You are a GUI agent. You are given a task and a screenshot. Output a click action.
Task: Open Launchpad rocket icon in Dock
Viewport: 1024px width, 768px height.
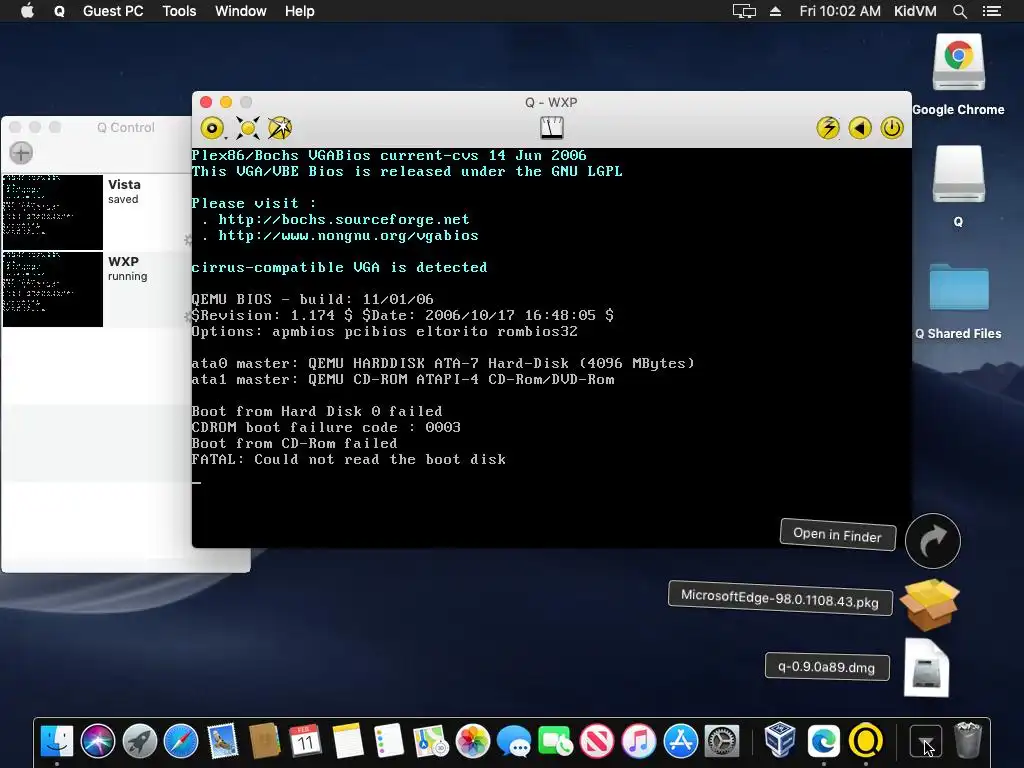tap(140, 741)
